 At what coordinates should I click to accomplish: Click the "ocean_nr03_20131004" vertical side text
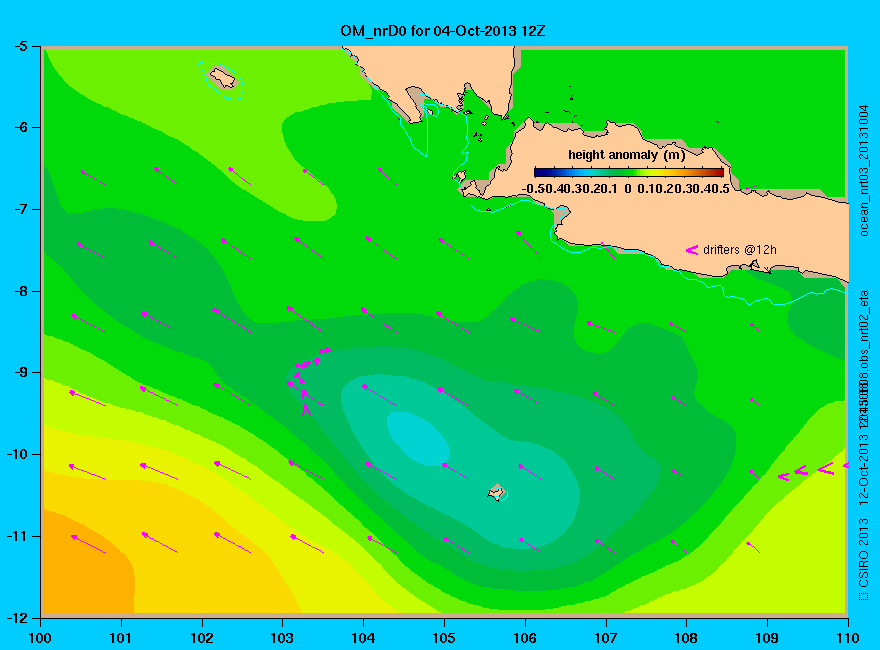(x=864, y=171)
